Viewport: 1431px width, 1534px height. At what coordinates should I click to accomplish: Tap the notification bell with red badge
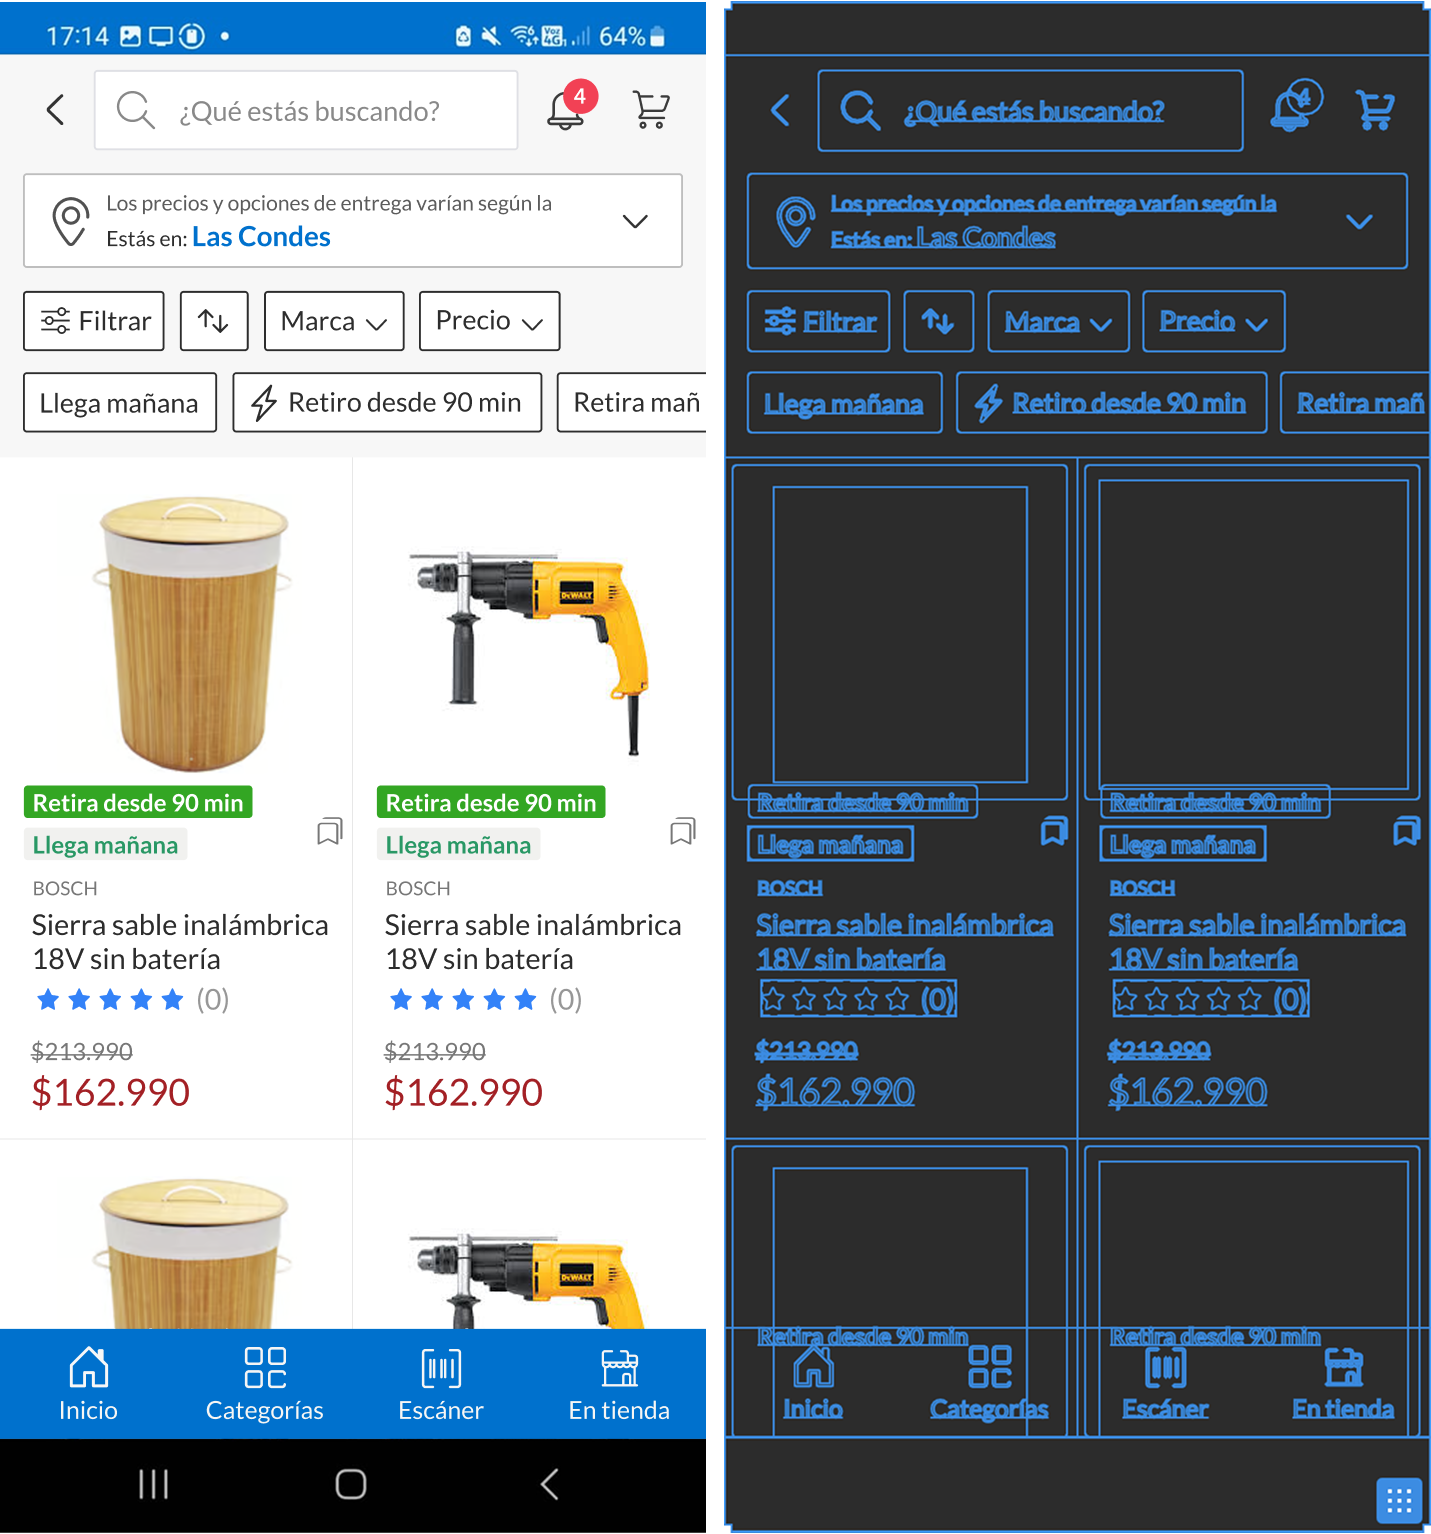tap(567, 109)
